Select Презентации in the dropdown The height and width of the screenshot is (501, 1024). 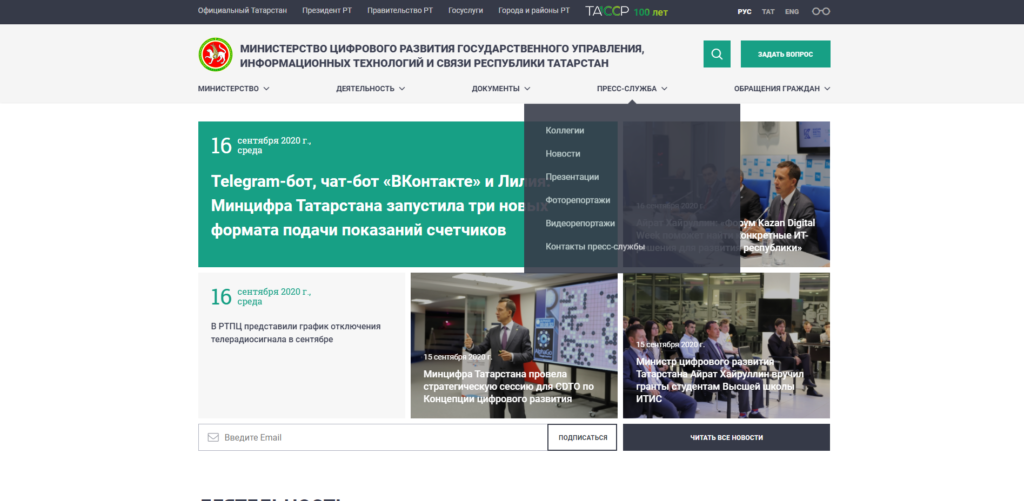pos(572,177)
